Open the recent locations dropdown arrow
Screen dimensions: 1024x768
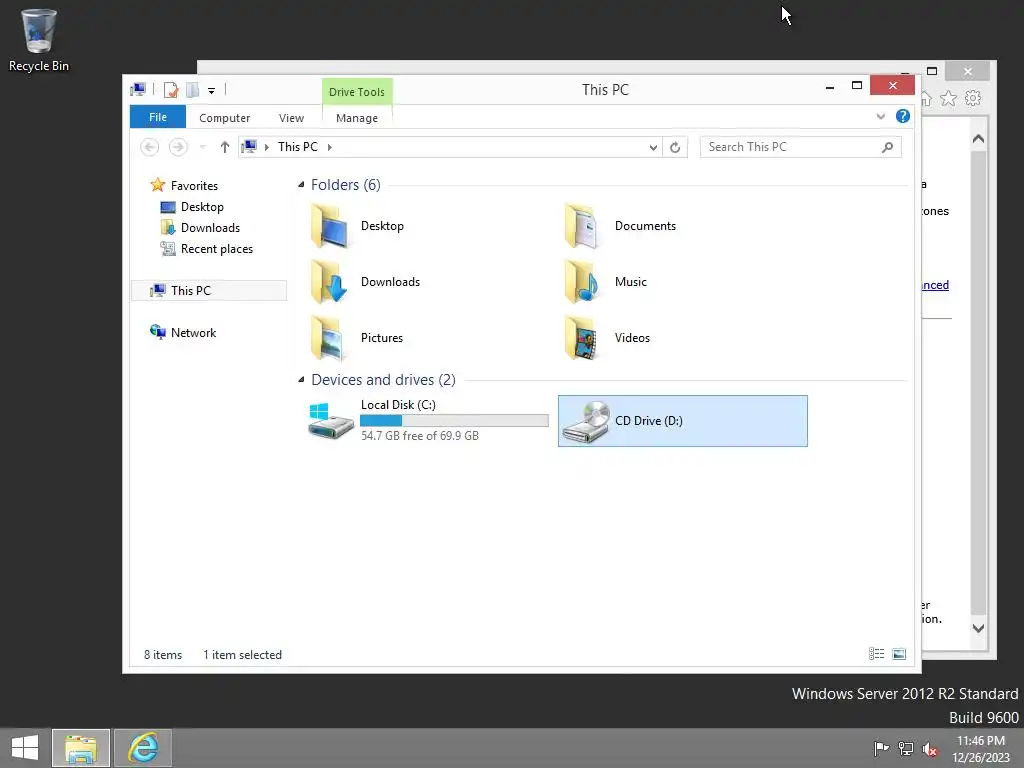(x=202, y=147)
